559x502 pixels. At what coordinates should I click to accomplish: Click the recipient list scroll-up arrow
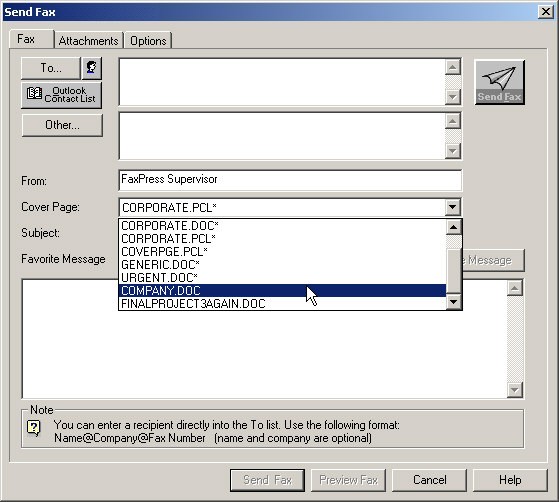pos(453,67)
